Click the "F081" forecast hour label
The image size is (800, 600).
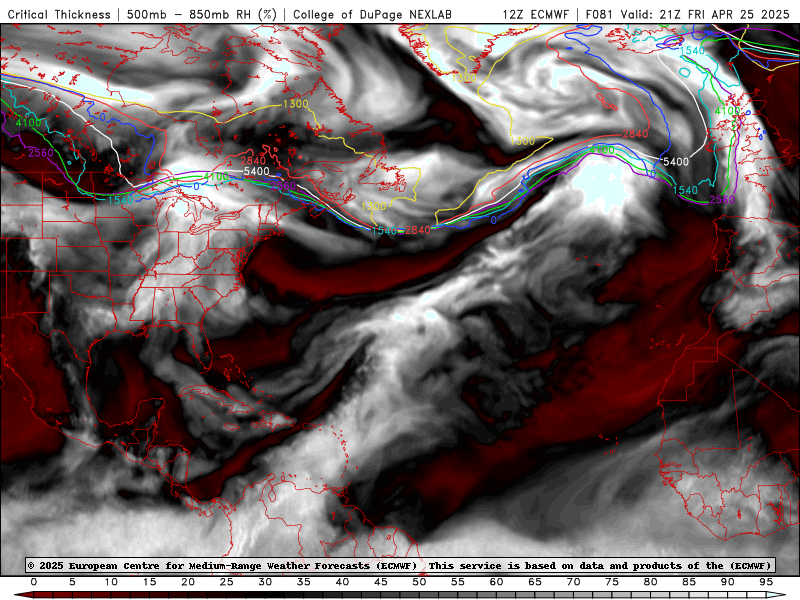tap(601, 14)
